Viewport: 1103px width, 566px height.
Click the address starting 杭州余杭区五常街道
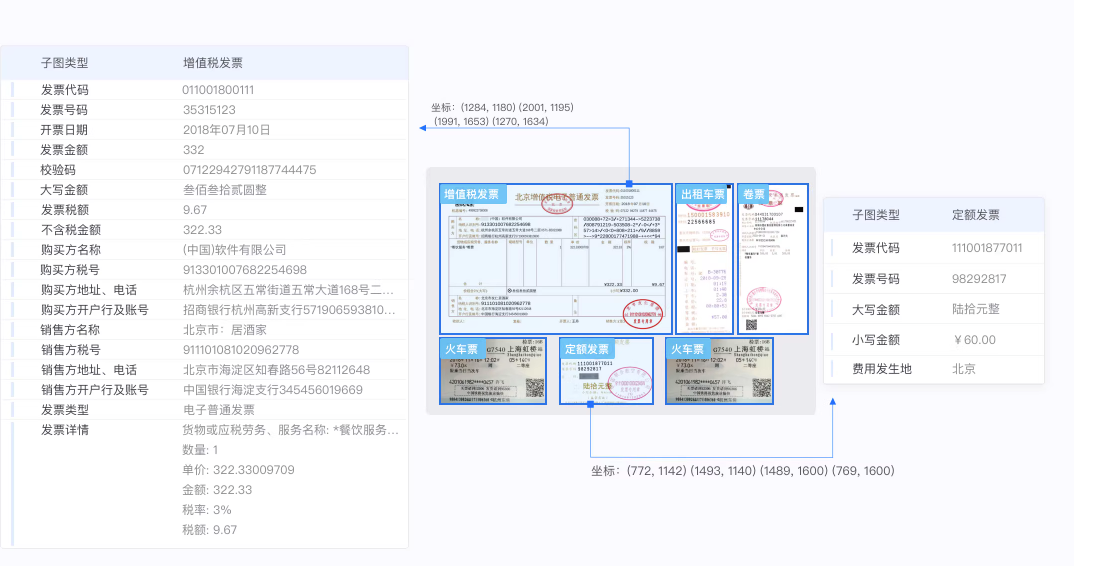coord(288,290)
